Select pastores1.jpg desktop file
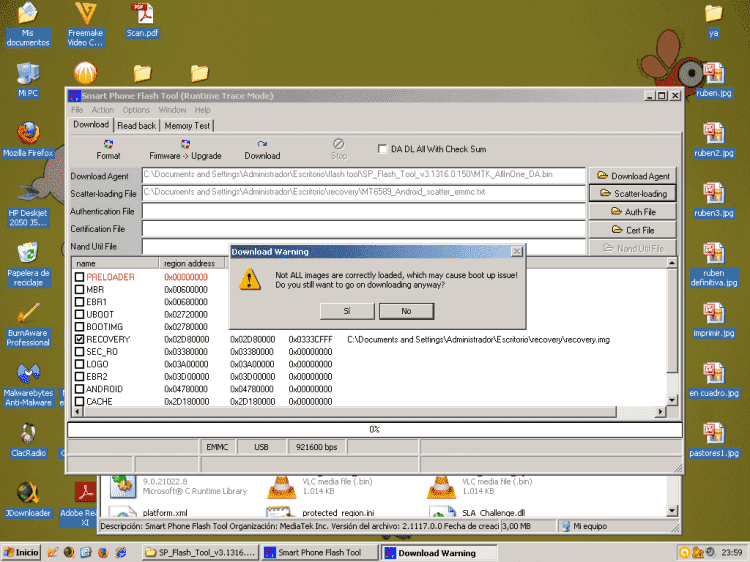Image resolution: width=750 pixels, height=562 pixels. [x=714, y=440]
